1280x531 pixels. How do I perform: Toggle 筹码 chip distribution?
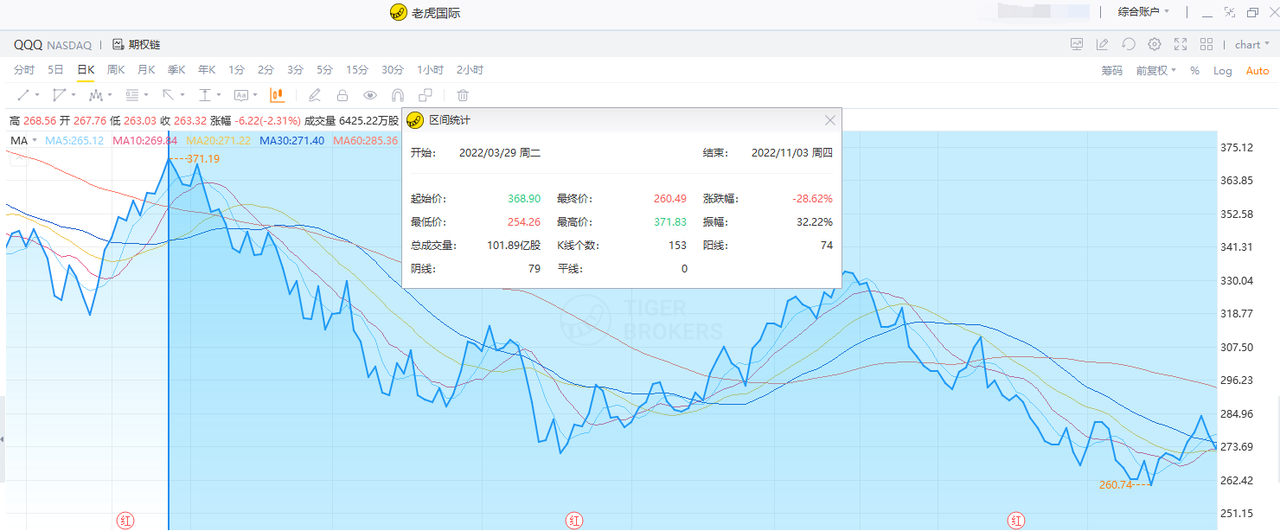(1112, 71)
